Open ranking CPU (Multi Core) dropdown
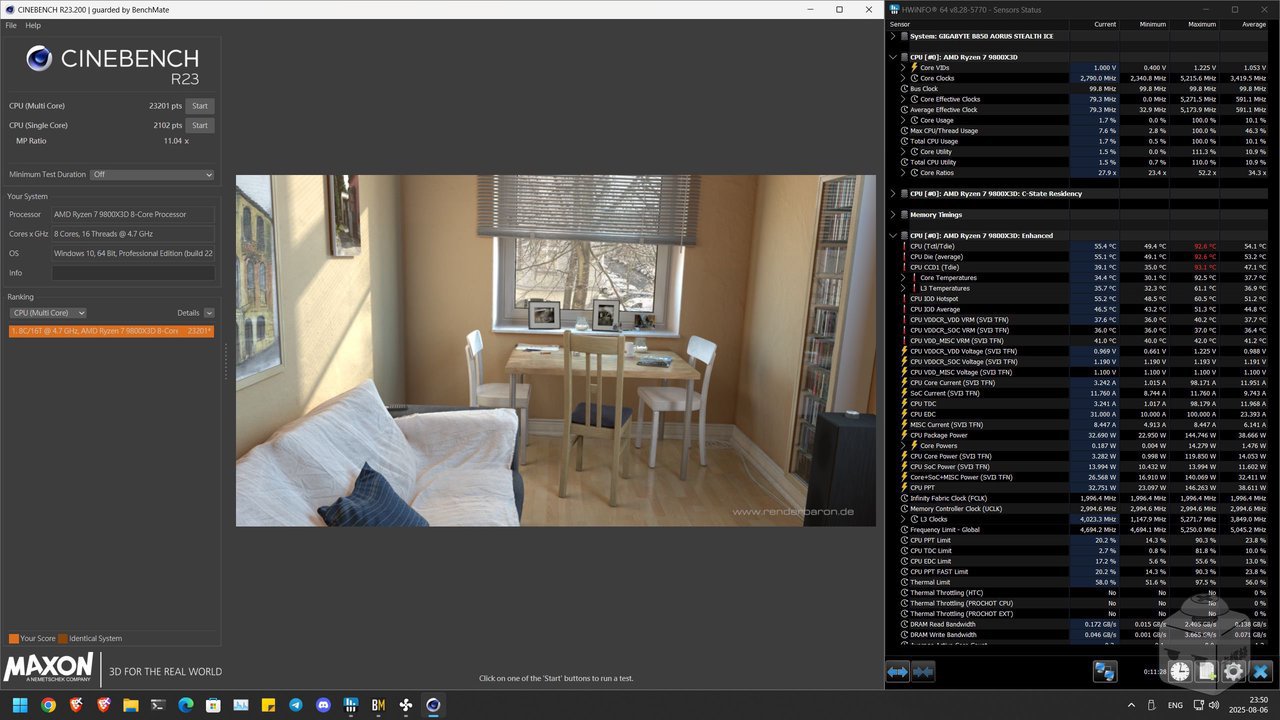The height and width of the screenshot is (720, 1280). (x=48, y=313)
